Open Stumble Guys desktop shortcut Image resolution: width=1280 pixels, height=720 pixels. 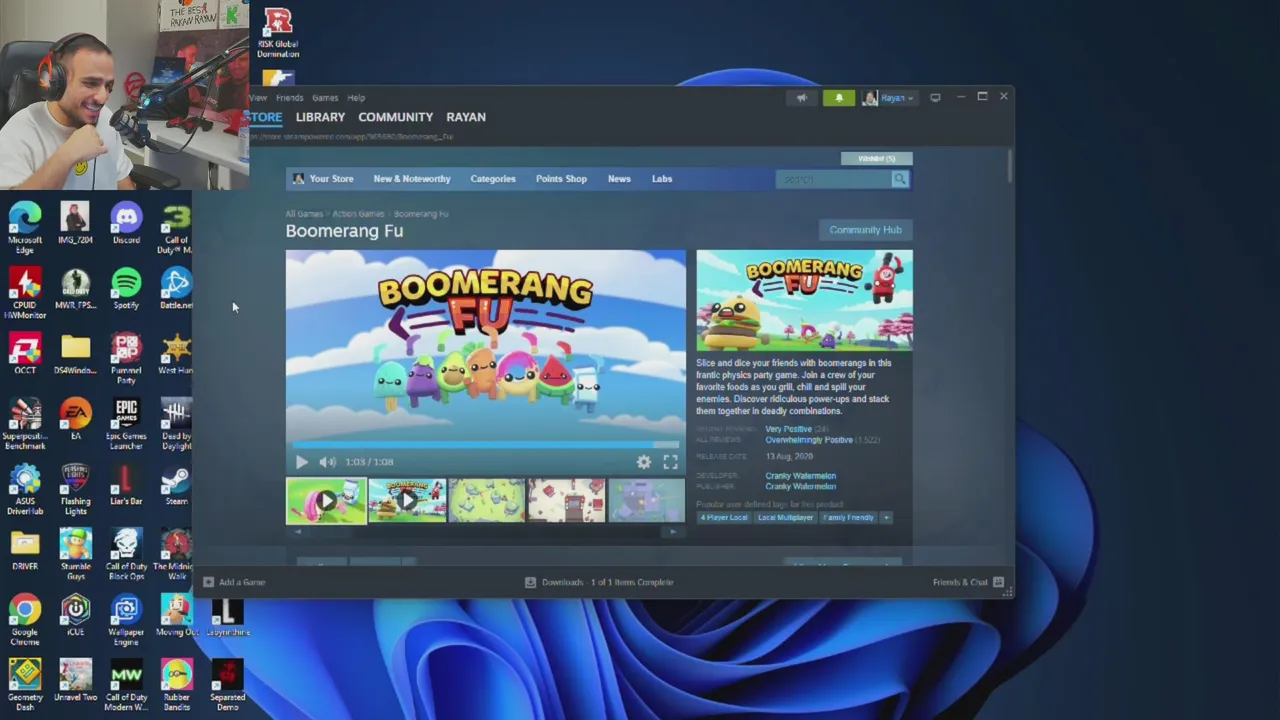[75, 555]
